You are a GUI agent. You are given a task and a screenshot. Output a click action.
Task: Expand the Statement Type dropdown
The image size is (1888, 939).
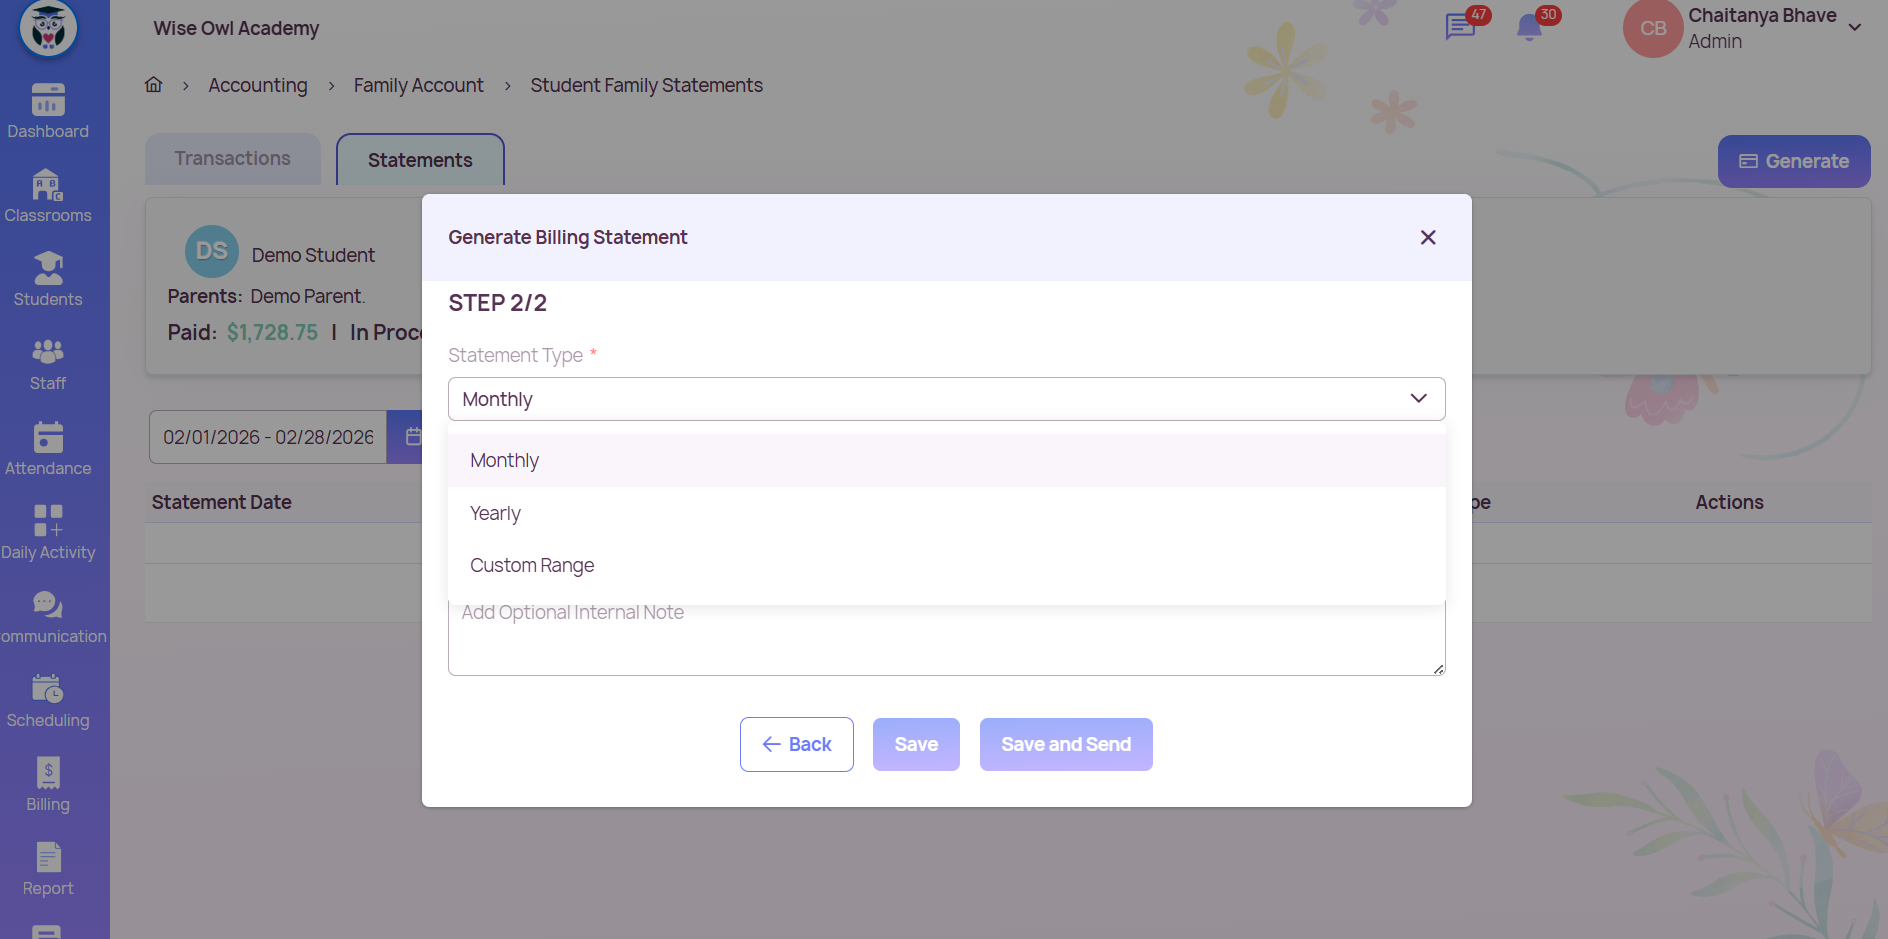tap(946, 399)
